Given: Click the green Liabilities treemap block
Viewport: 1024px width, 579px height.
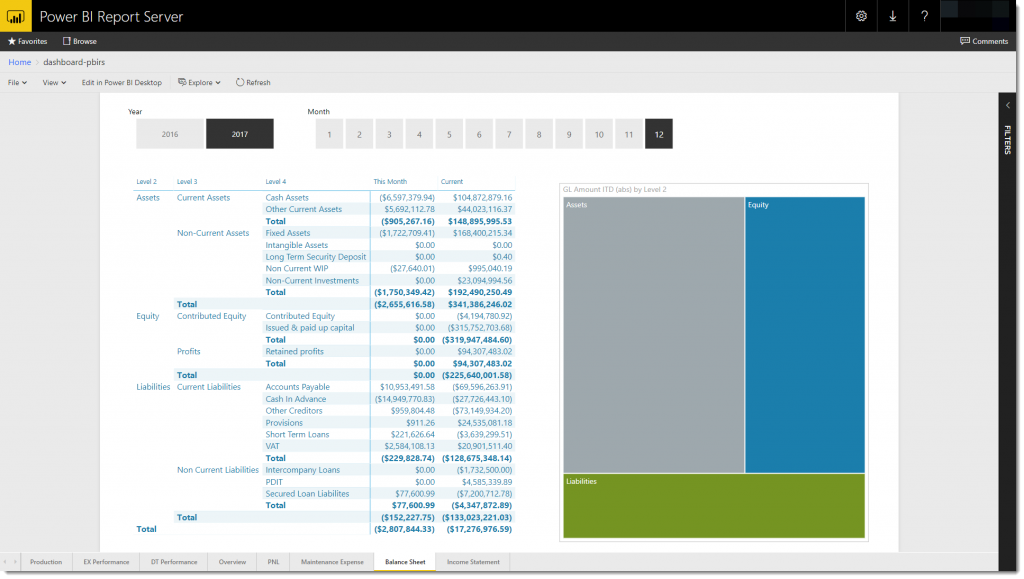Looking at the screenshot, I should [x=714, y=506].
